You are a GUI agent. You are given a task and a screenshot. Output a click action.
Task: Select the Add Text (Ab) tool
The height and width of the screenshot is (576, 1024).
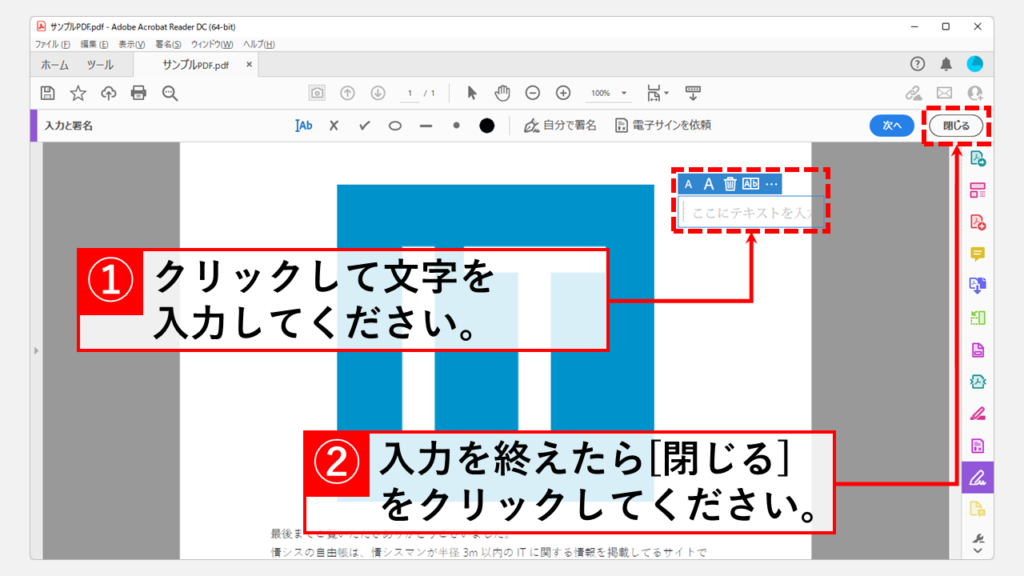coord(304,125)
